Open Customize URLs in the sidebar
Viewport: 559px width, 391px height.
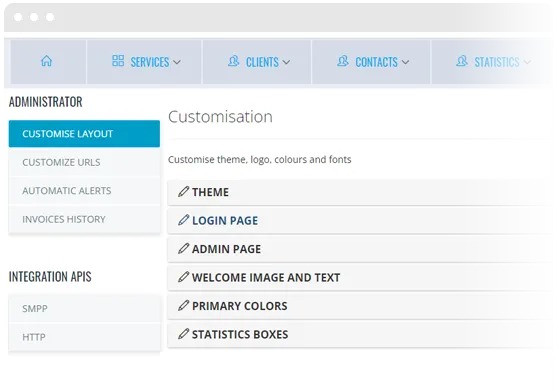pos(84,162)
